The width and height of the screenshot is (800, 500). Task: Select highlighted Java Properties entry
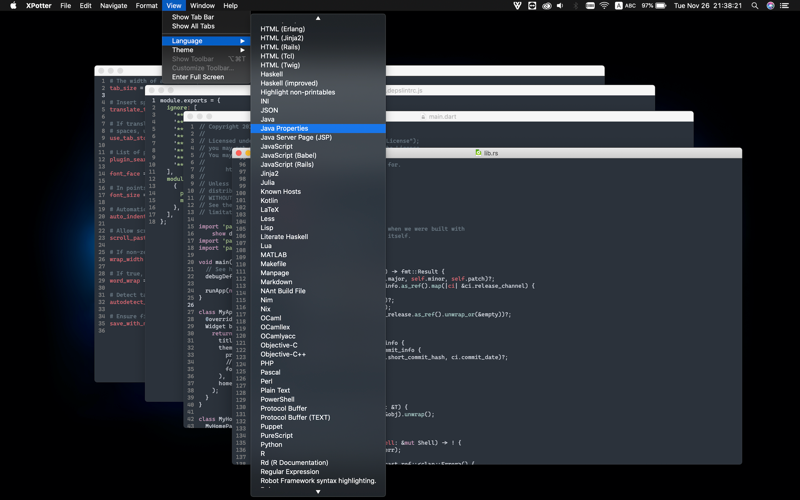click(318, 129)
